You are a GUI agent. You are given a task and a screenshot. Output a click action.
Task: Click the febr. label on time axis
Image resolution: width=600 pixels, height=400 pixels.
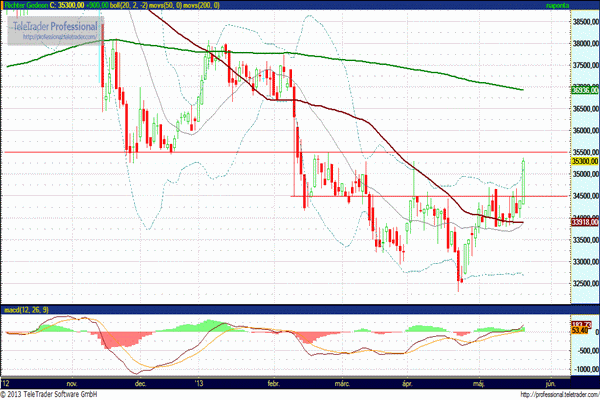(x=273, y=384)
